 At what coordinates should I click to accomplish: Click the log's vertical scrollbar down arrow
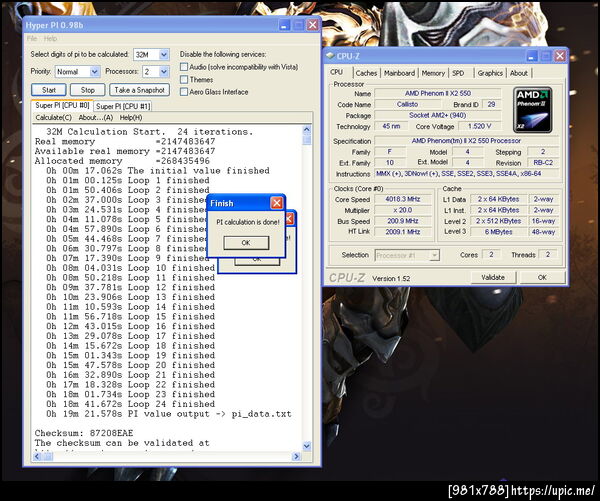click(307, 446)
